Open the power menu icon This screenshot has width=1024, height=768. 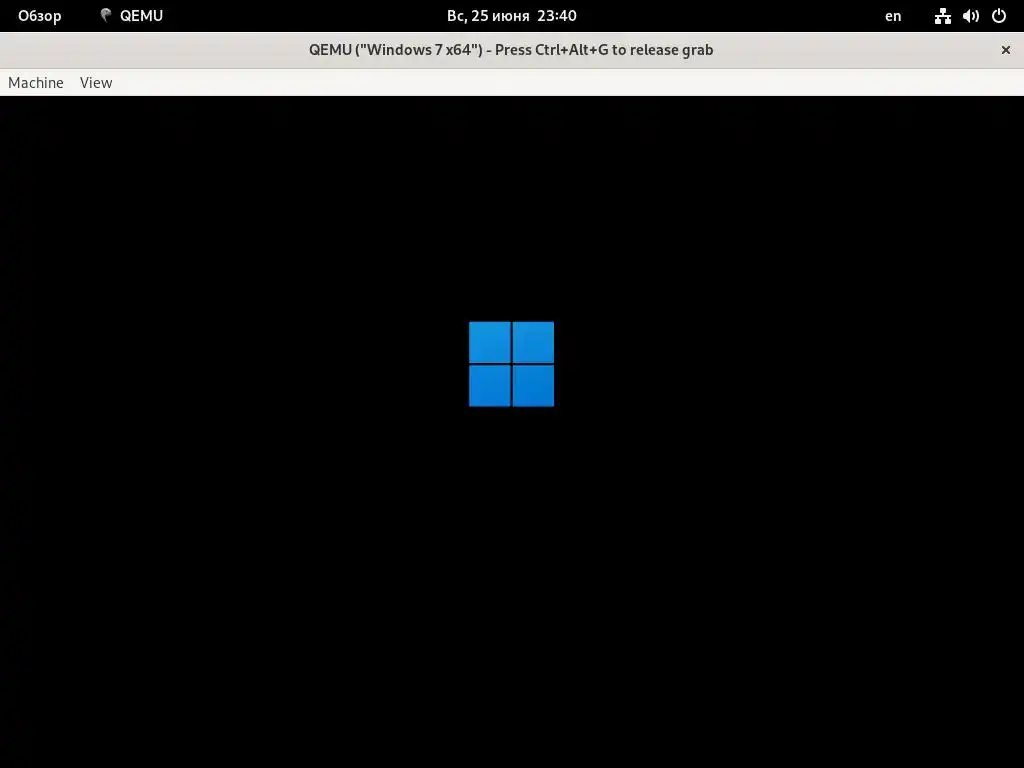(999, 16)
